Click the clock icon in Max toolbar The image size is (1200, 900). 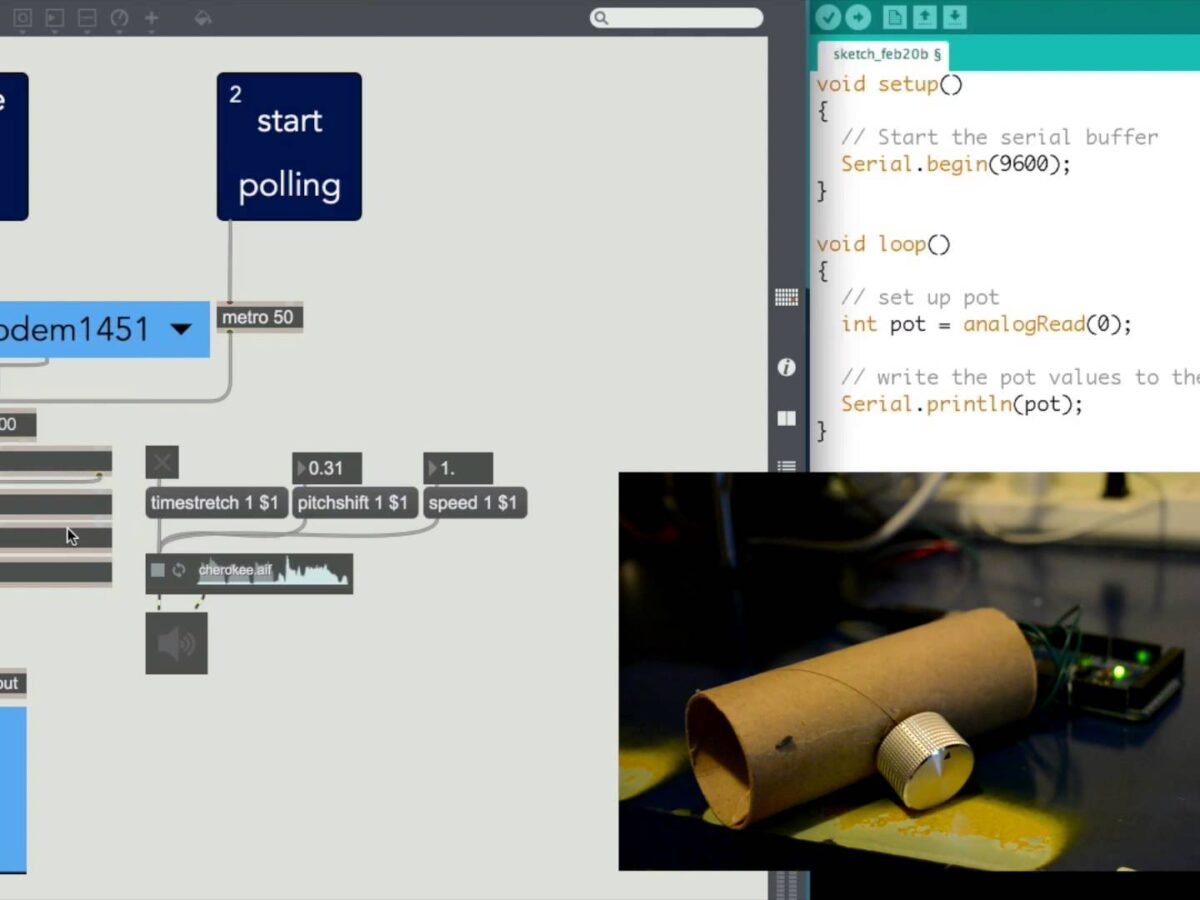click(x=119, y=18)
